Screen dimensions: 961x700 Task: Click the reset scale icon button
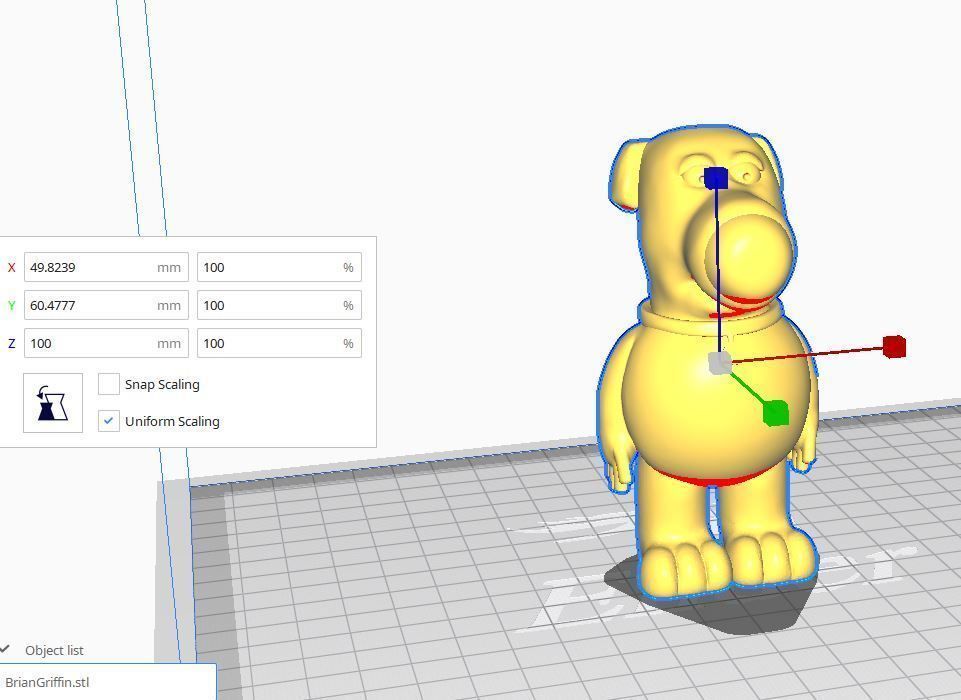pos(53,403)
